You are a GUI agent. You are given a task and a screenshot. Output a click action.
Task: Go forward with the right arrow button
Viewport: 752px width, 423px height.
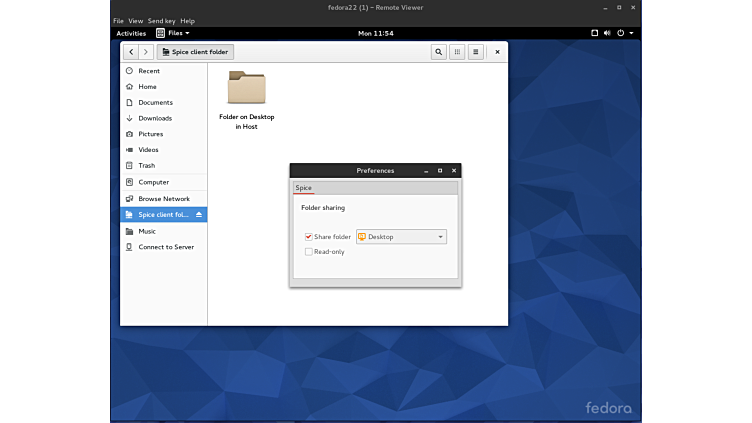146,52
